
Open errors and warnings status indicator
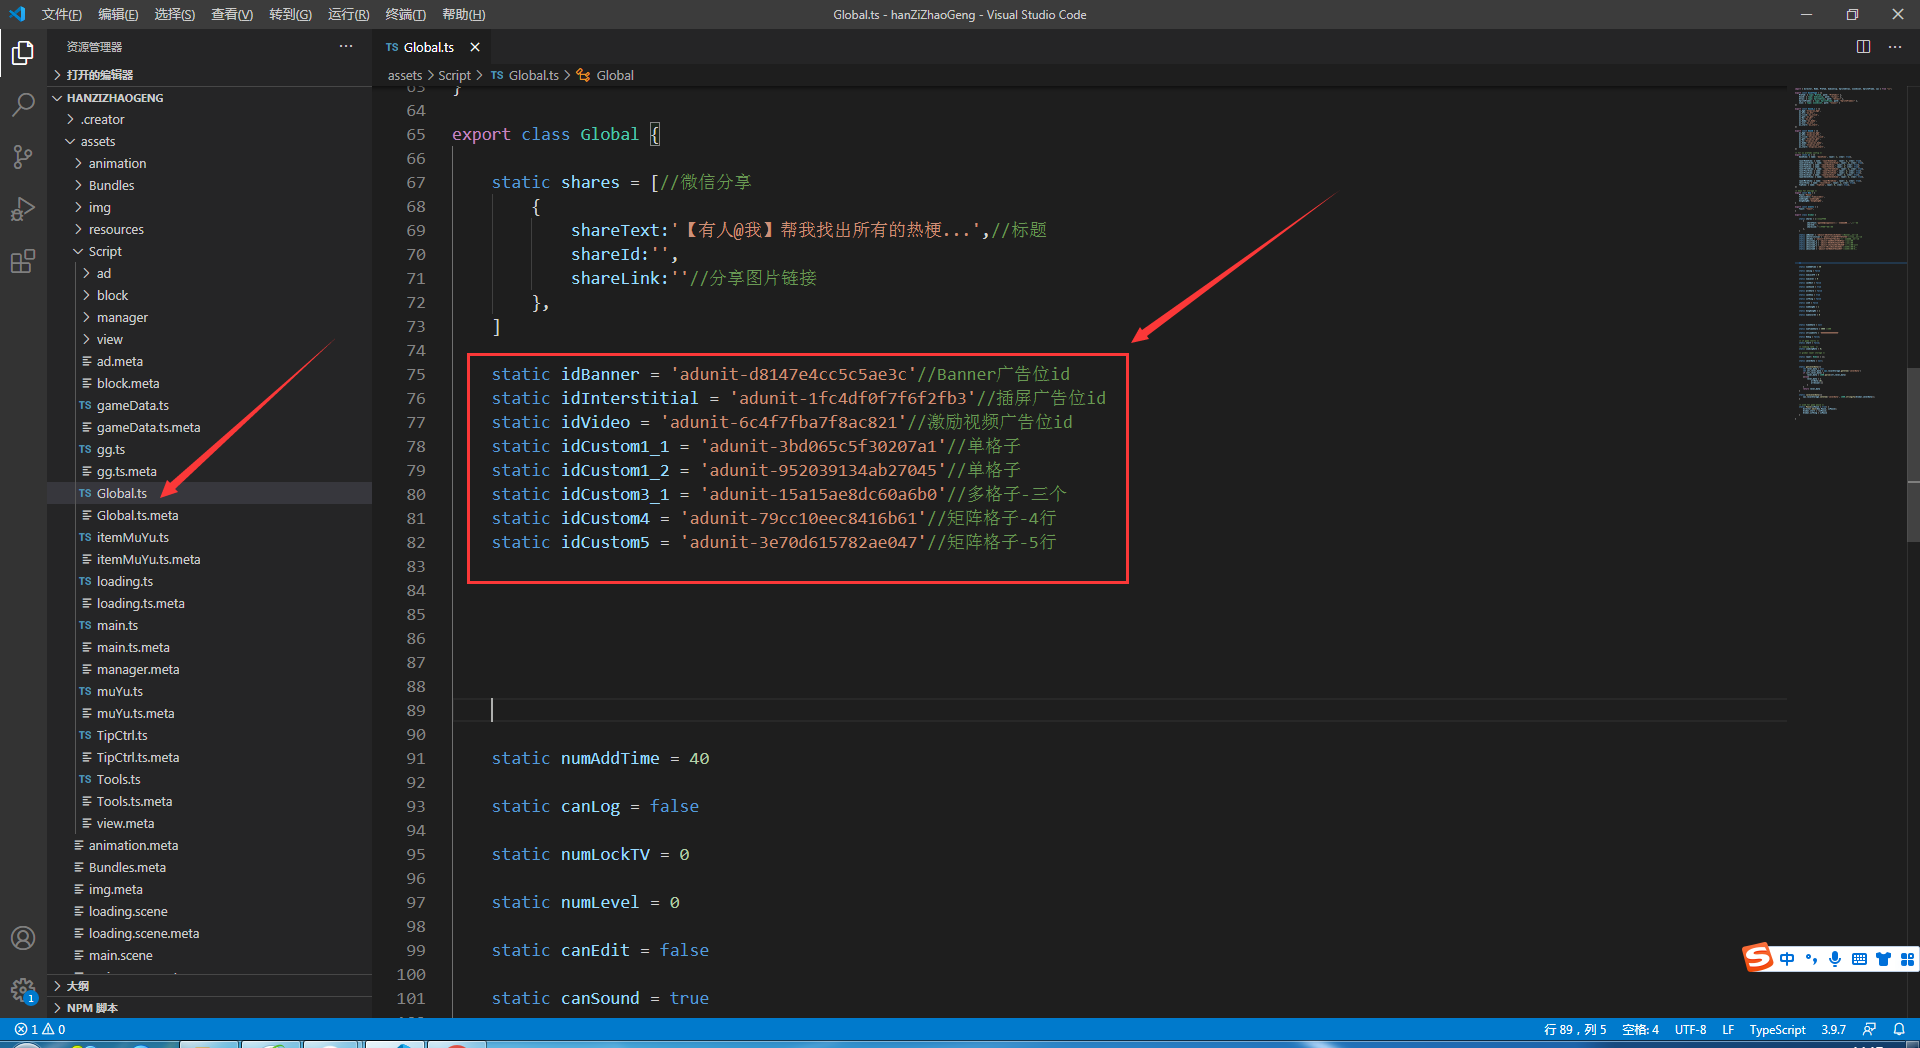pyautogui.click(x=40, y=1029)
